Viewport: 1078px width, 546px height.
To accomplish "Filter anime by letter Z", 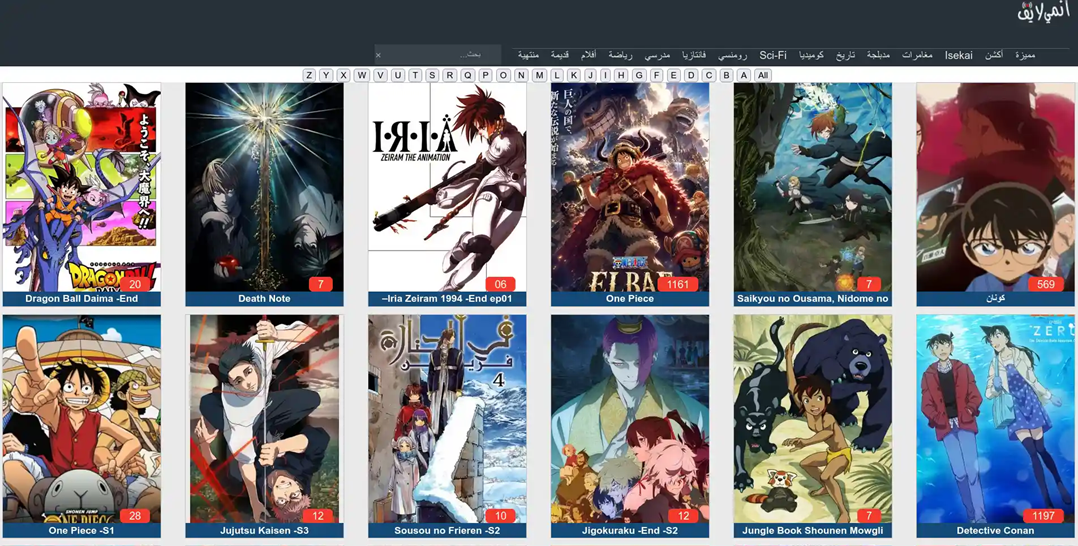I will pyautogui.click(x=309, y=75).
